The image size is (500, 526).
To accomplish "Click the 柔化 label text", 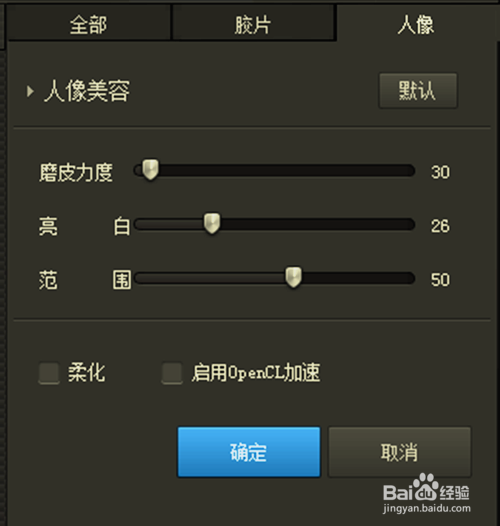I will (87, 372).
